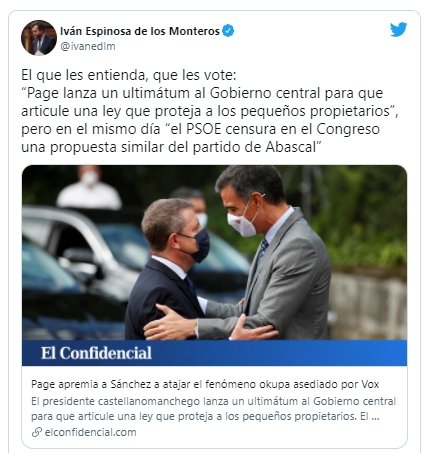Open the author's round profile avatar
The width and height of the screenshot is (429, 453).
(x=39, y=38)
